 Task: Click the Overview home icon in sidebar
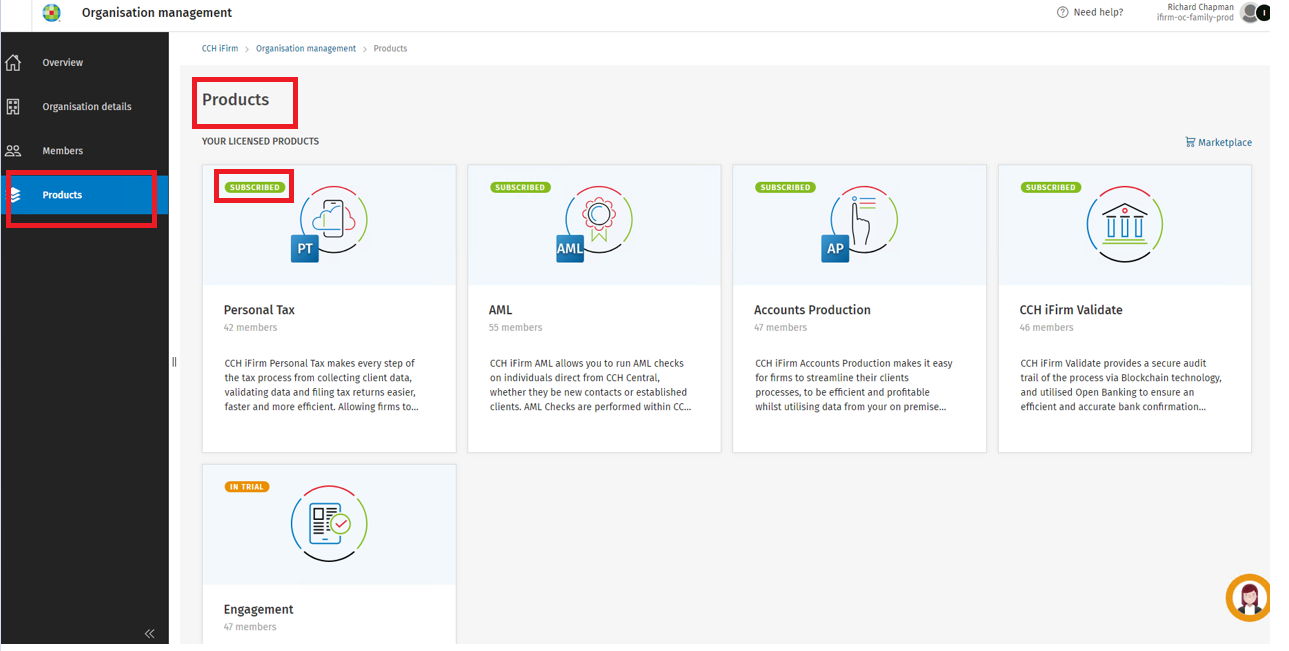(x=13, y=63)
